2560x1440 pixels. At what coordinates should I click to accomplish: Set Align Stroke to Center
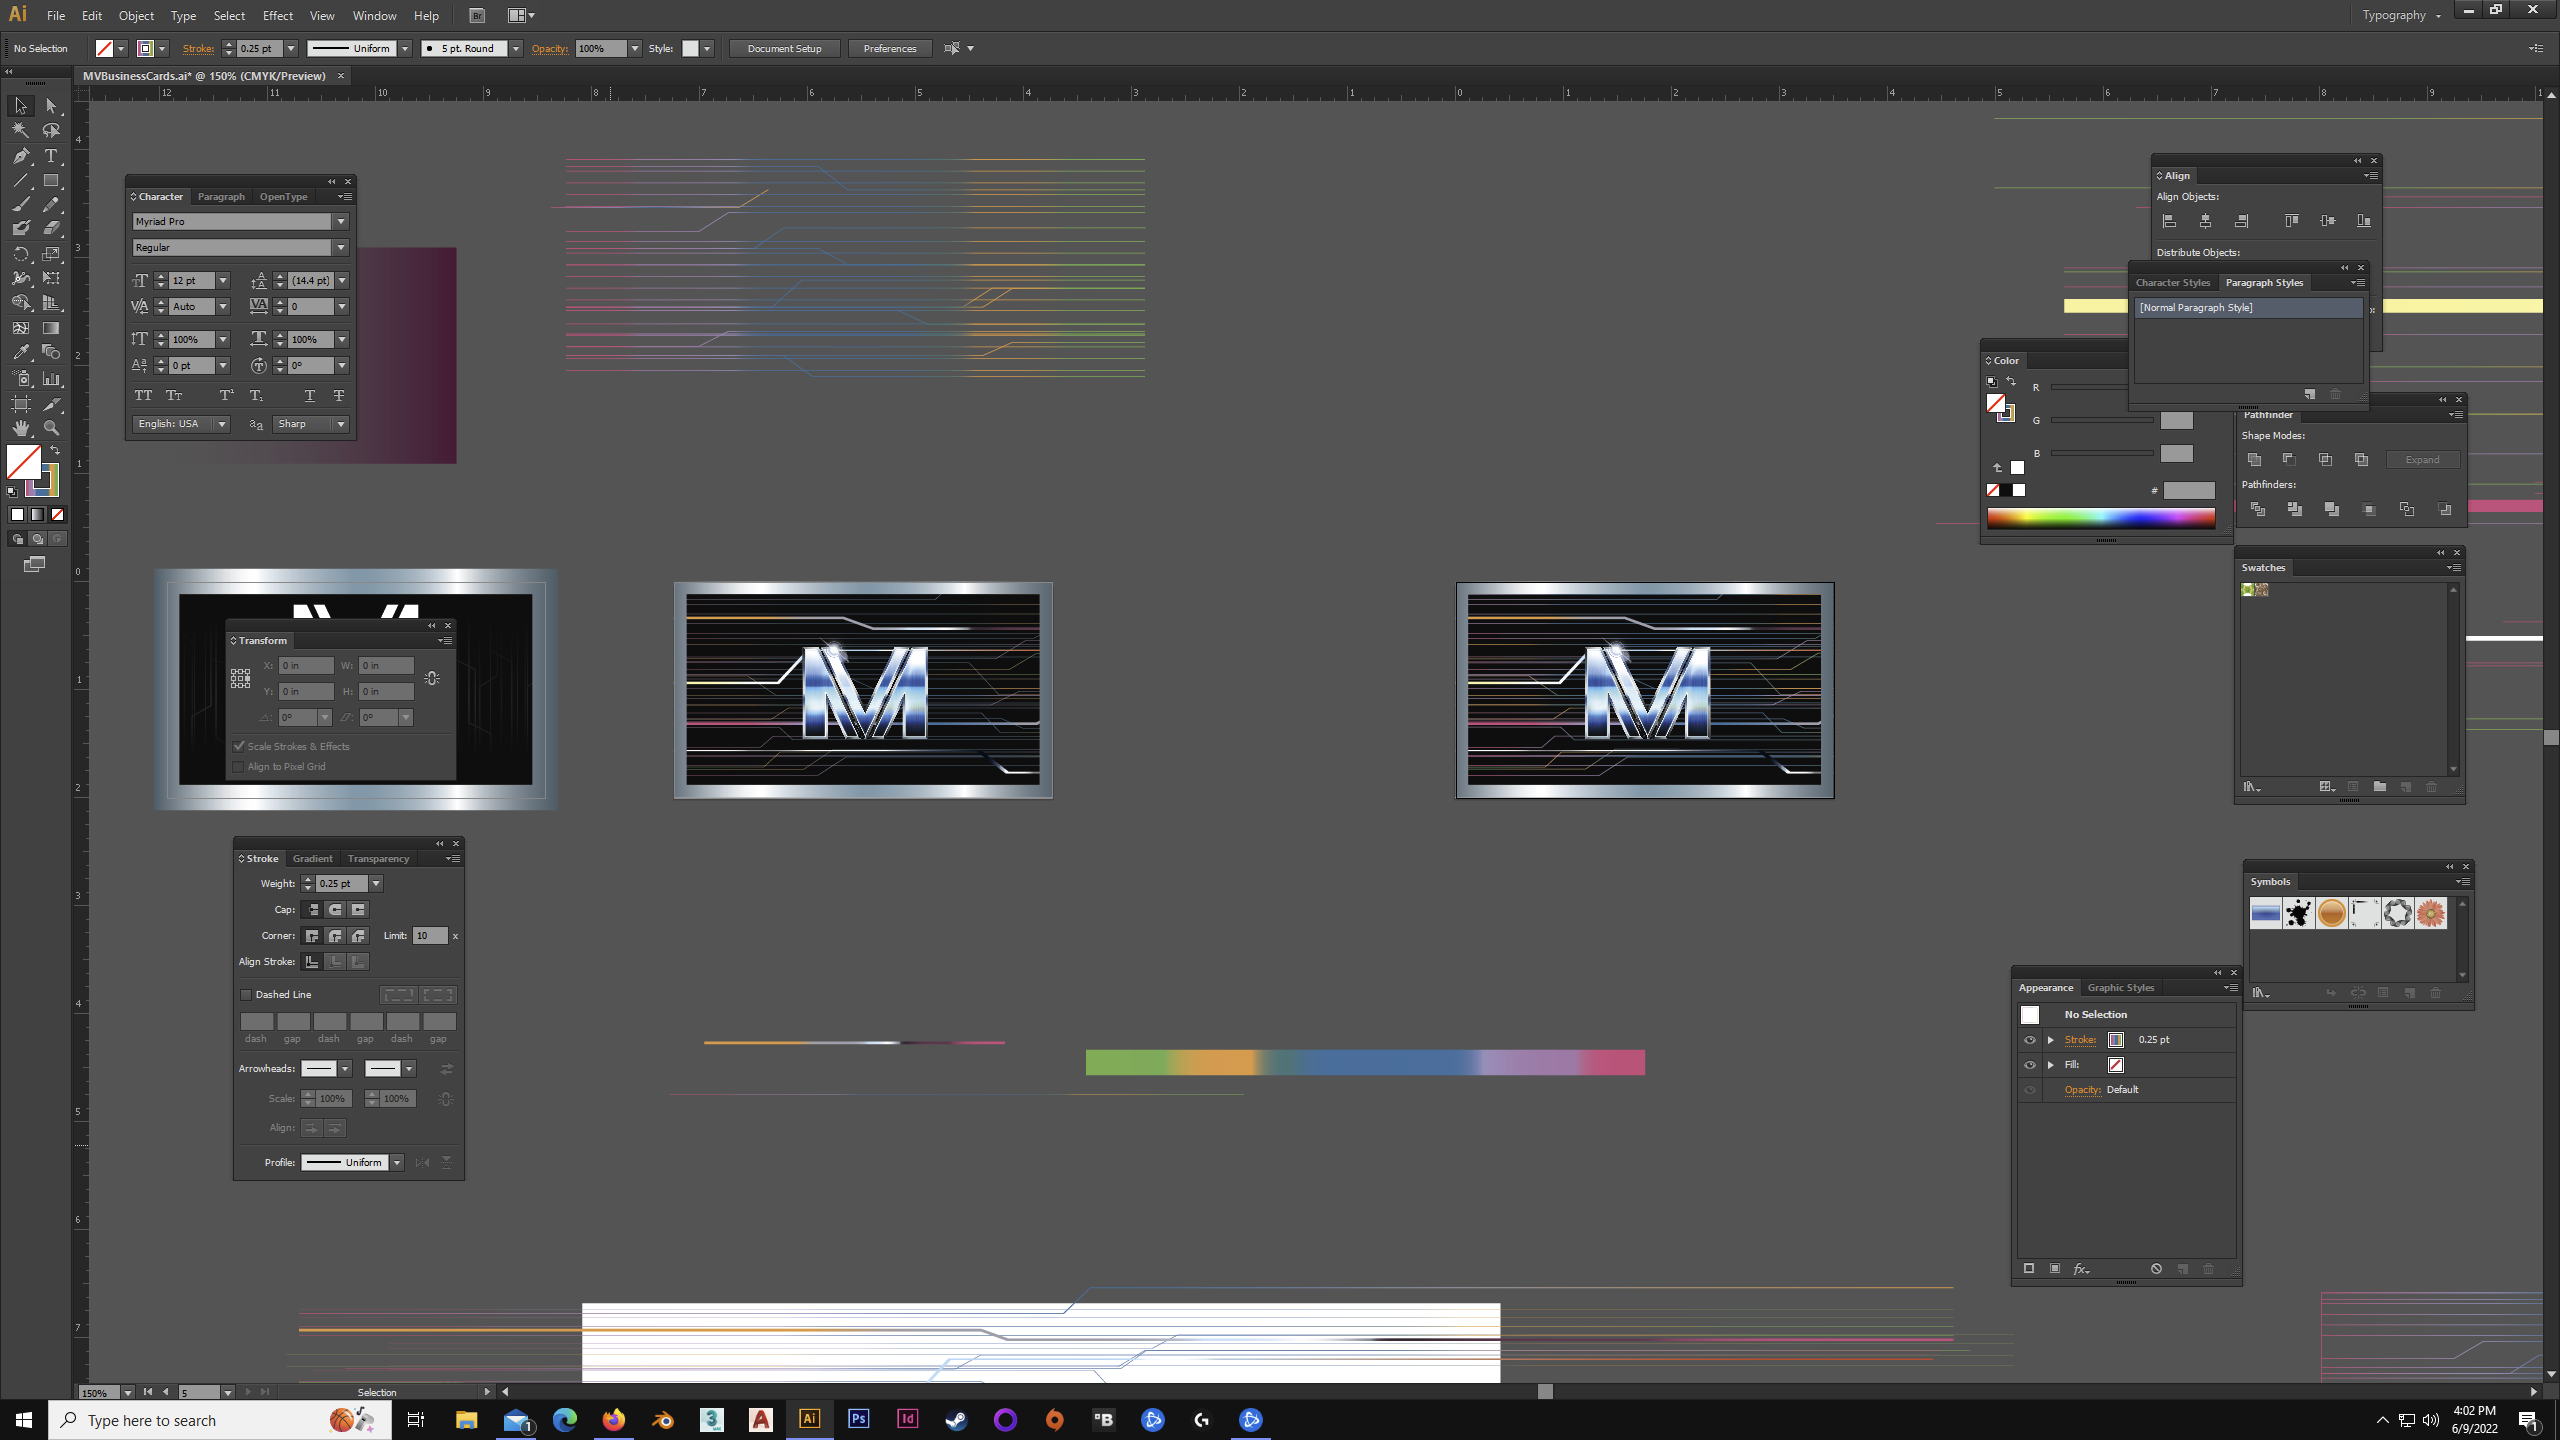[x=312, y=962]
